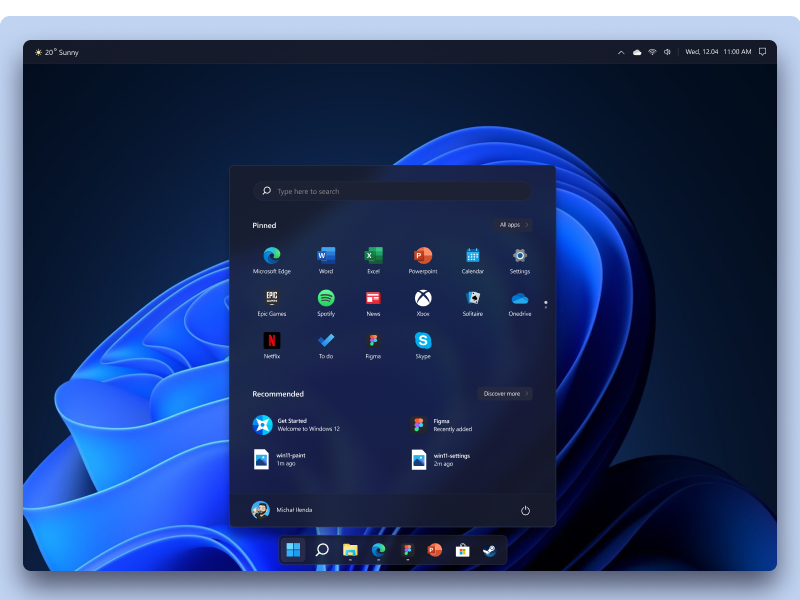Click the Type here to search field
The image size is (800, 600).
click(393, 191)
